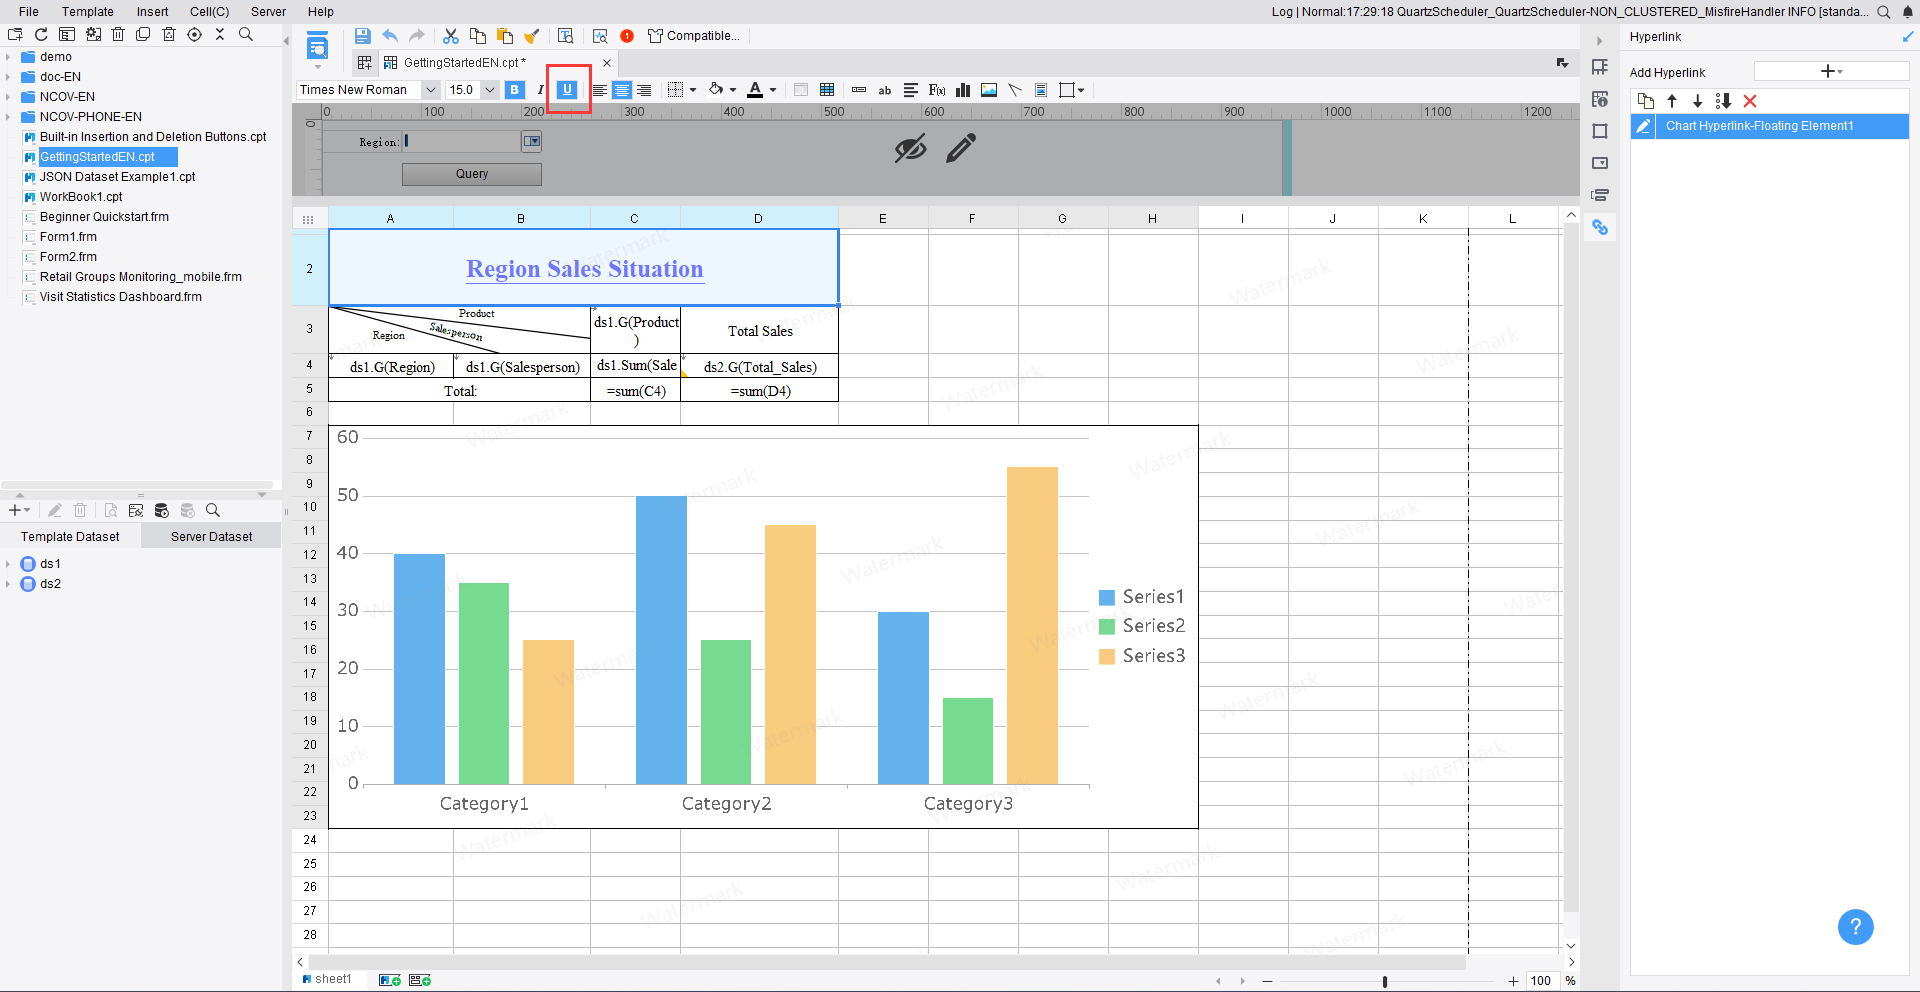
Task: Open the Hyperlink panel chain icon
Action: click(1600, 228)
